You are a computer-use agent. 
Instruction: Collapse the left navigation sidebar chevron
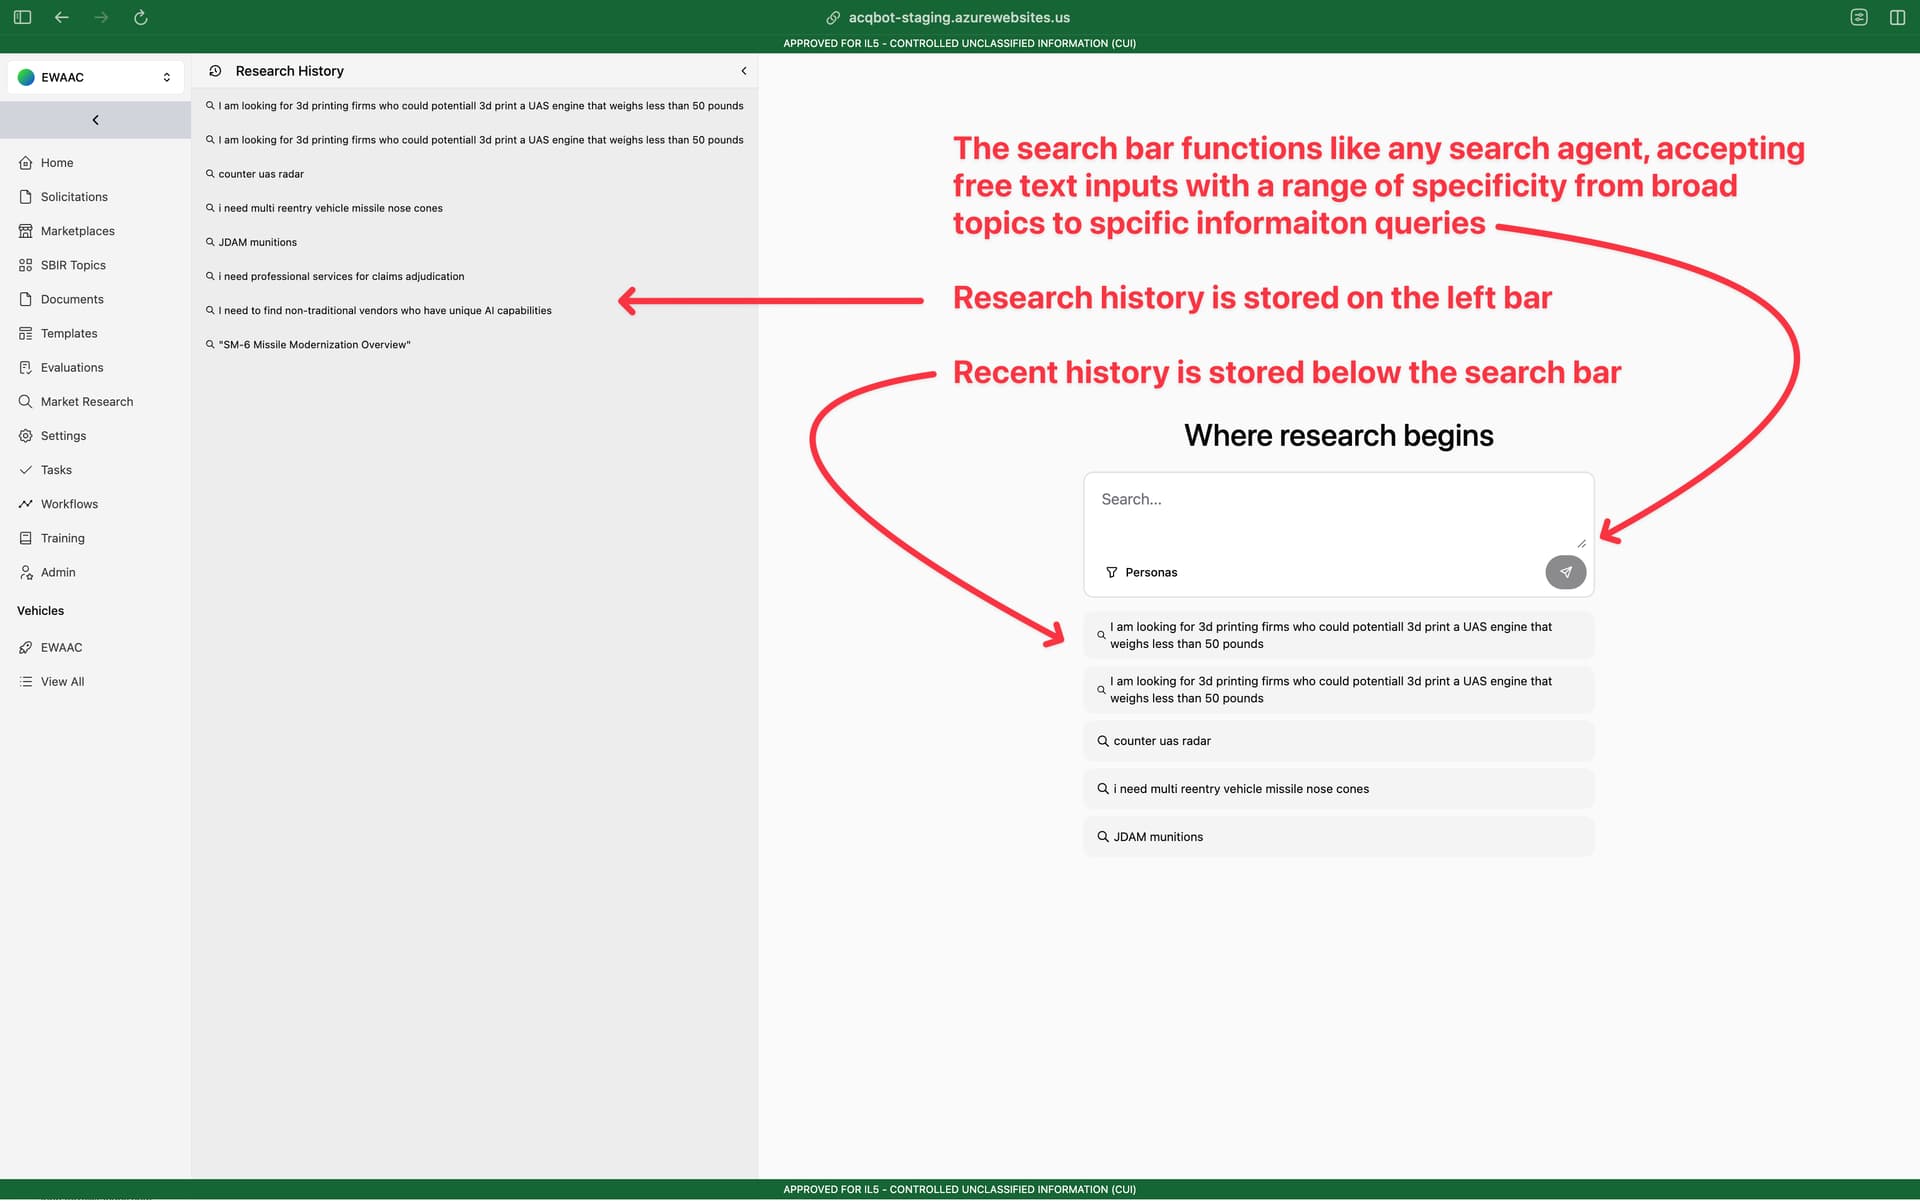click(95, 120)
